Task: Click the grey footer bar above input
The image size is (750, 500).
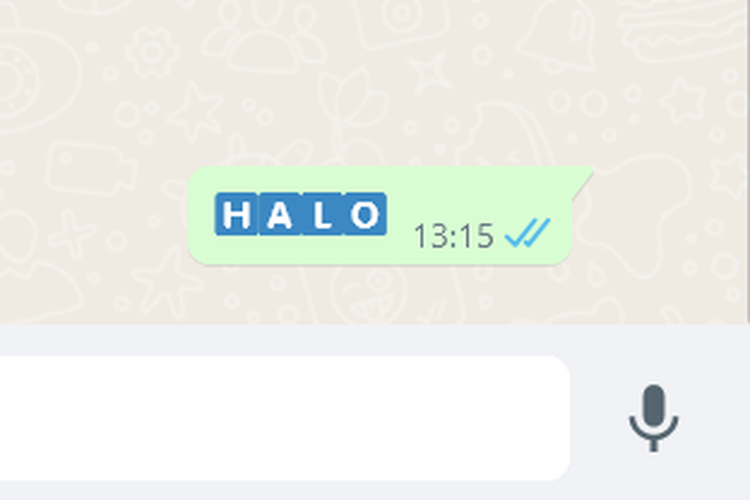Action: [x=375, y=339]
